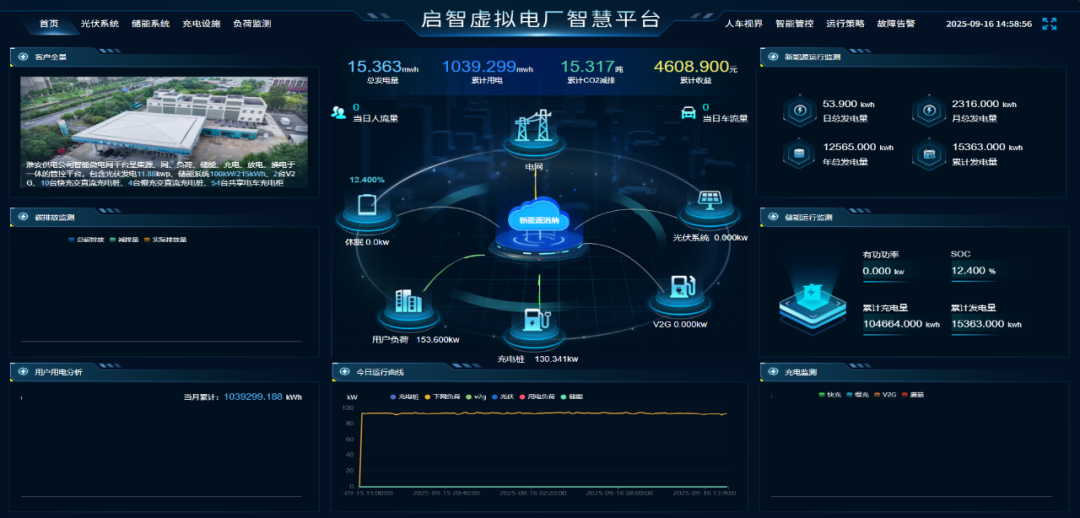Toggle 光伏 series in curve legend
Viewport: 1080px width, 518px height.
pos(503,397)
